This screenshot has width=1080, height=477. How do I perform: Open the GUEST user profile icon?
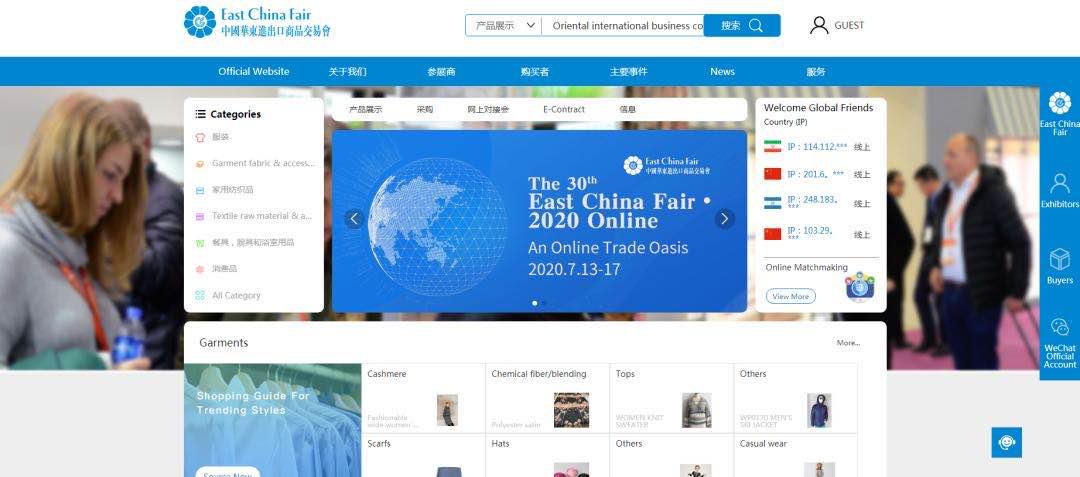click(819, 25)
